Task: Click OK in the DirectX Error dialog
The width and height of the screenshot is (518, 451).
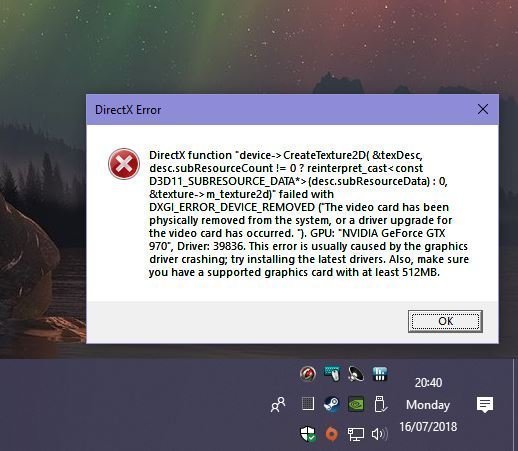Action: [x=445, y=321]
